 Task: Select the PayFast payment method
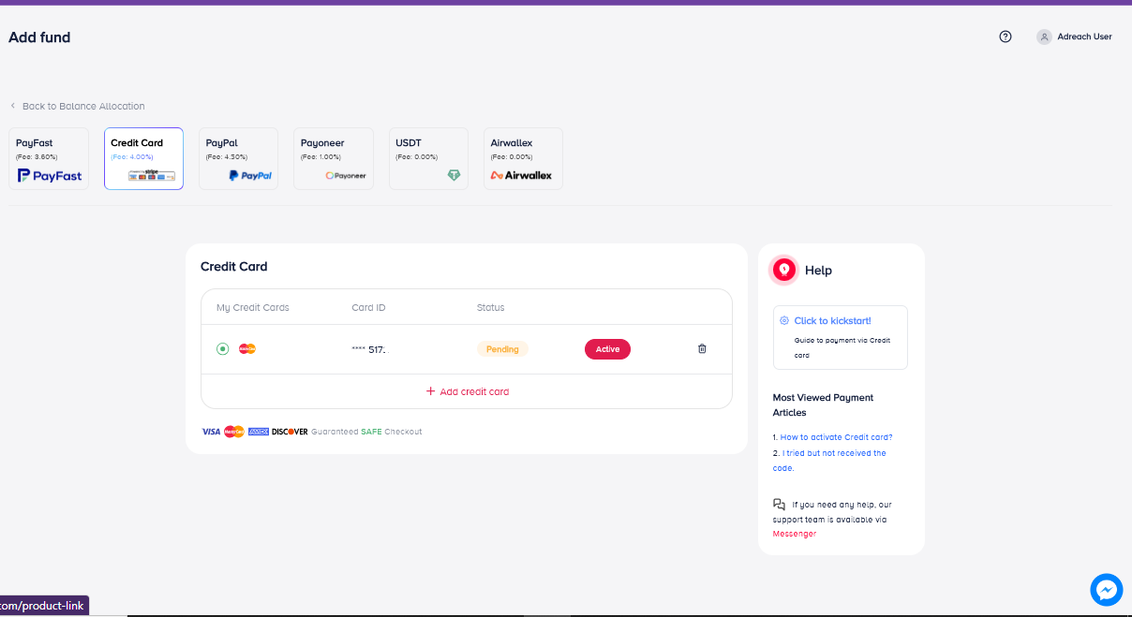click(49, 159)
